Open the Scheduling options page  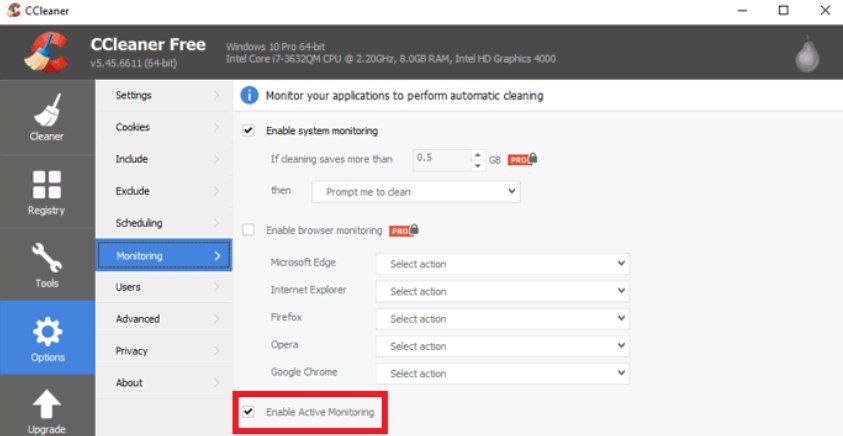(164, 223)
